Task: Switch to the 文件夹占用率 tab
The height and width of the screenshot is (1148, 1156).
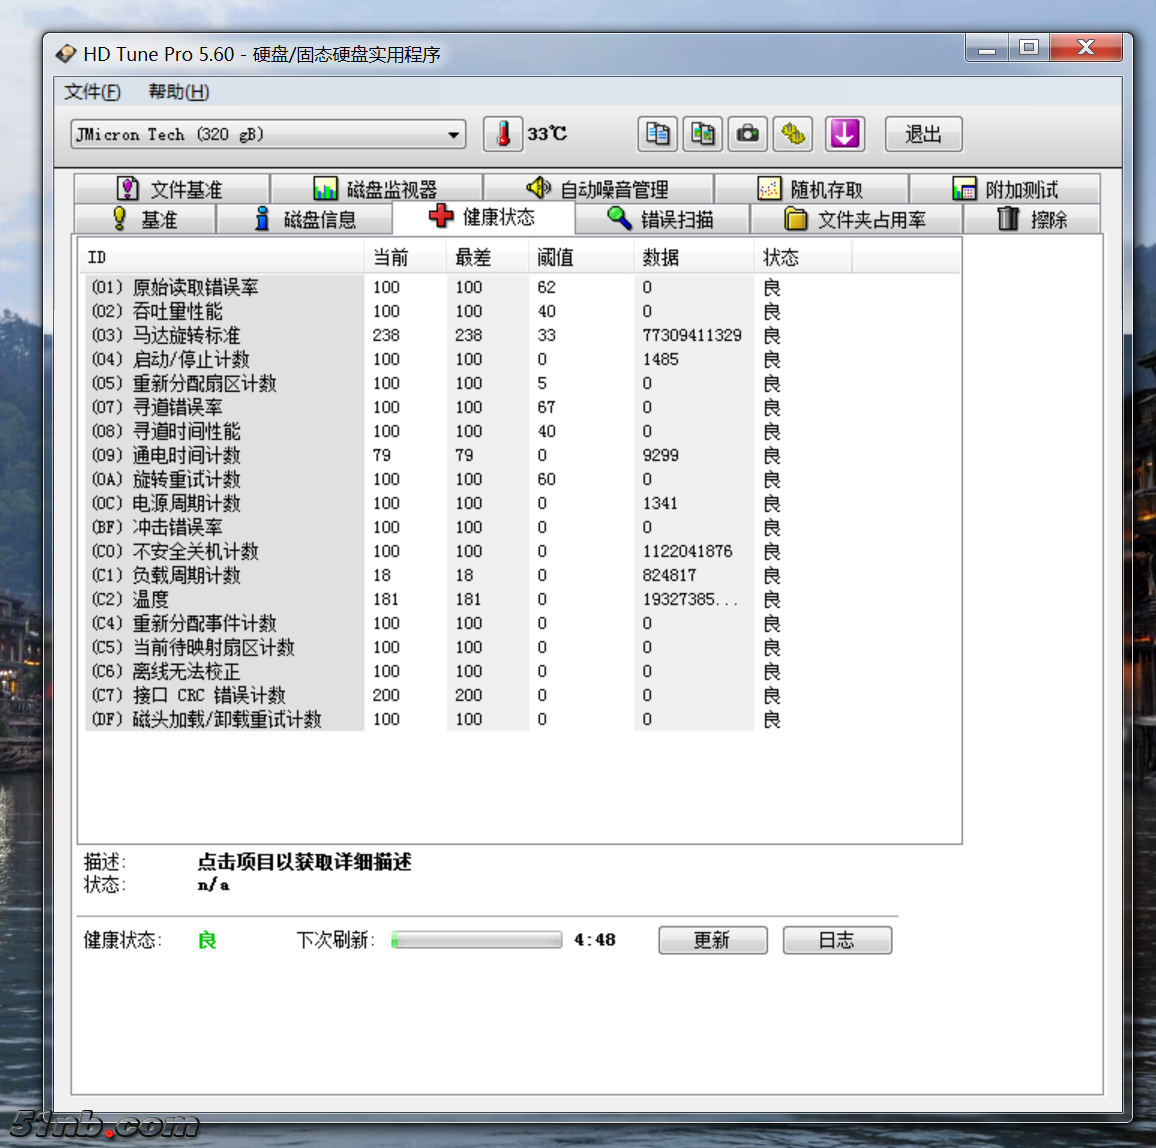Action: [x=856, y=219]
